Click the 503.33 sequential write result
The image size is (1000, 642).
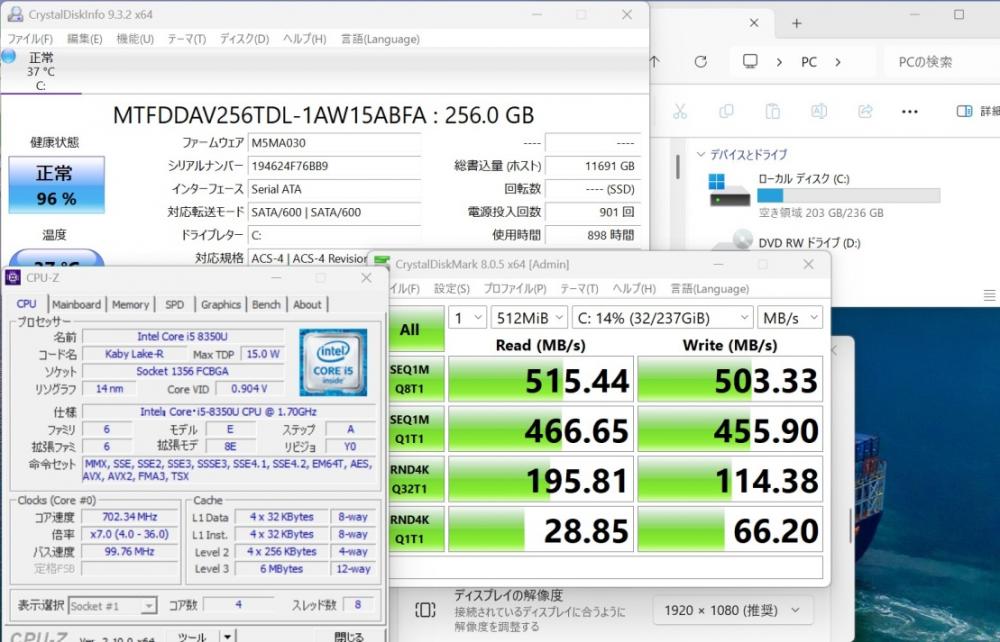click(x=730, y=380)
